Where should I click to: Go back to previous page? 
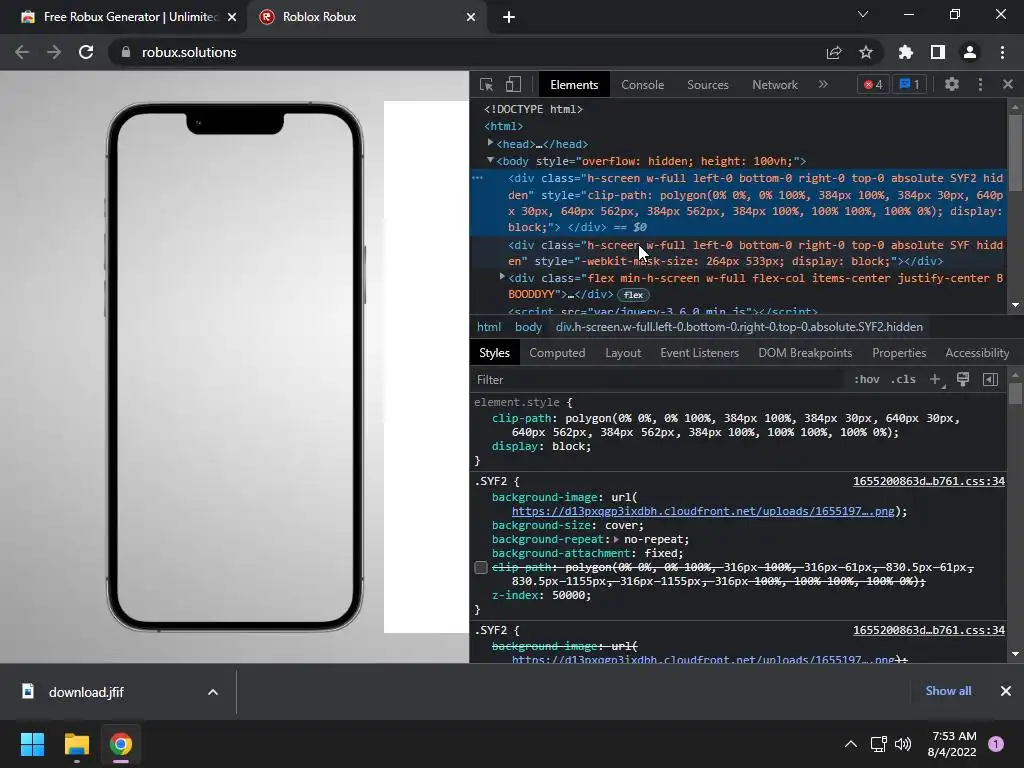(x=22, y=52)
